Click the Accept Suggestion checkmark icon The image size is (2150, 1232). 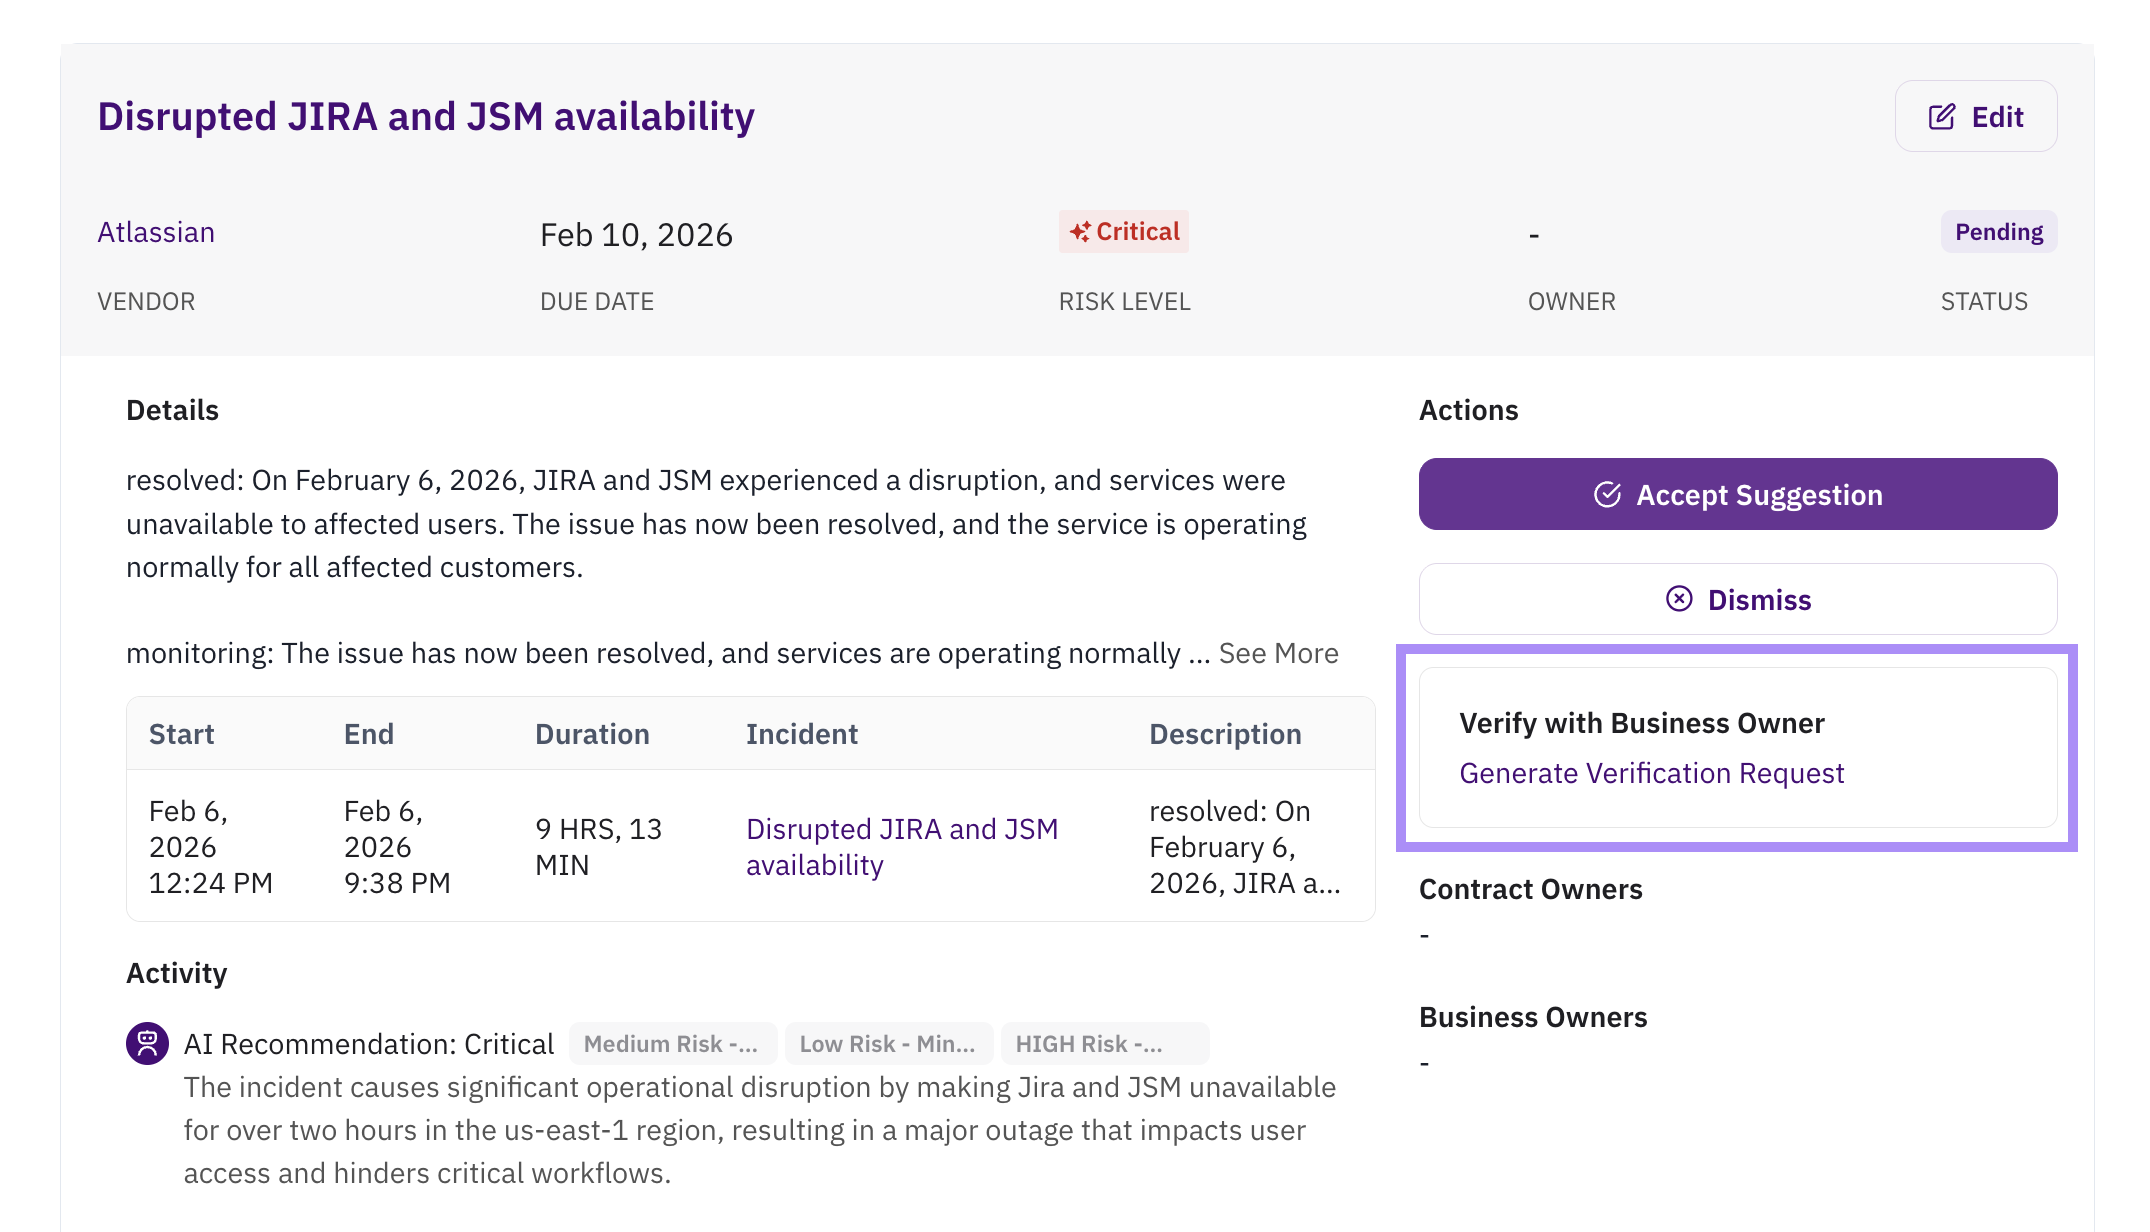tap(1607, 495)
